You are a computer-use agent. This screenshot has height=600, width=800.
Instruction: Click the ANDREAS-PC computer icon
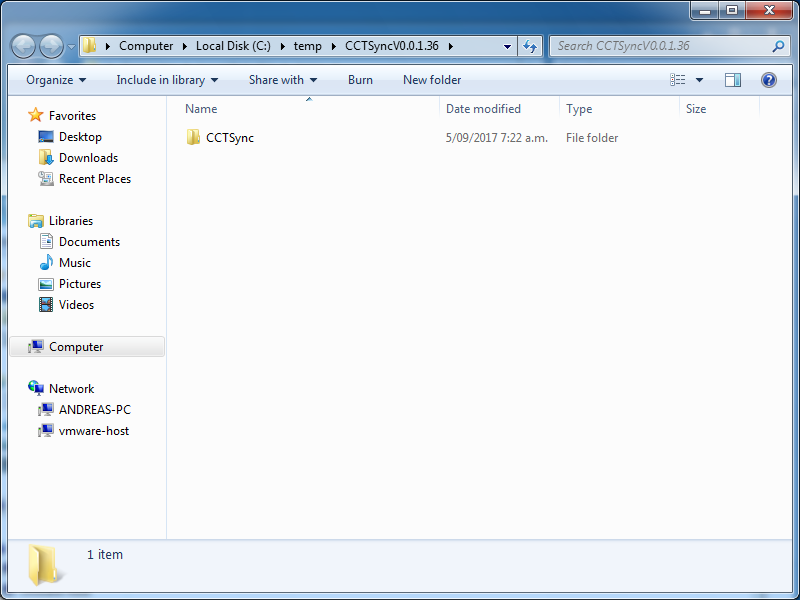pos(46,409)
